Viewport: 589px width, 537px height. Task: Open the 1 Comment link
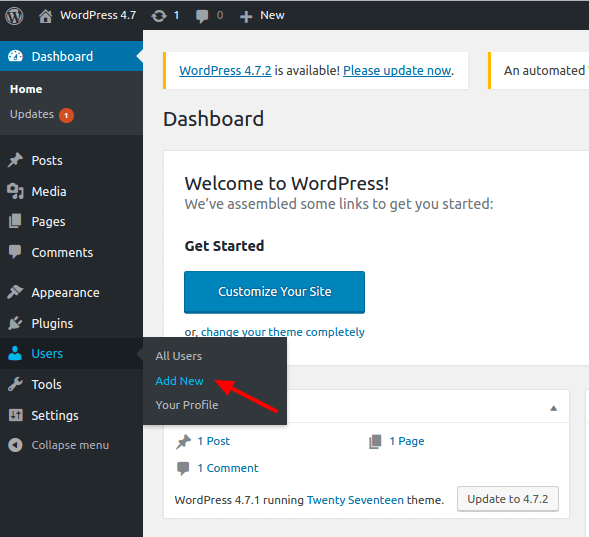228,468
